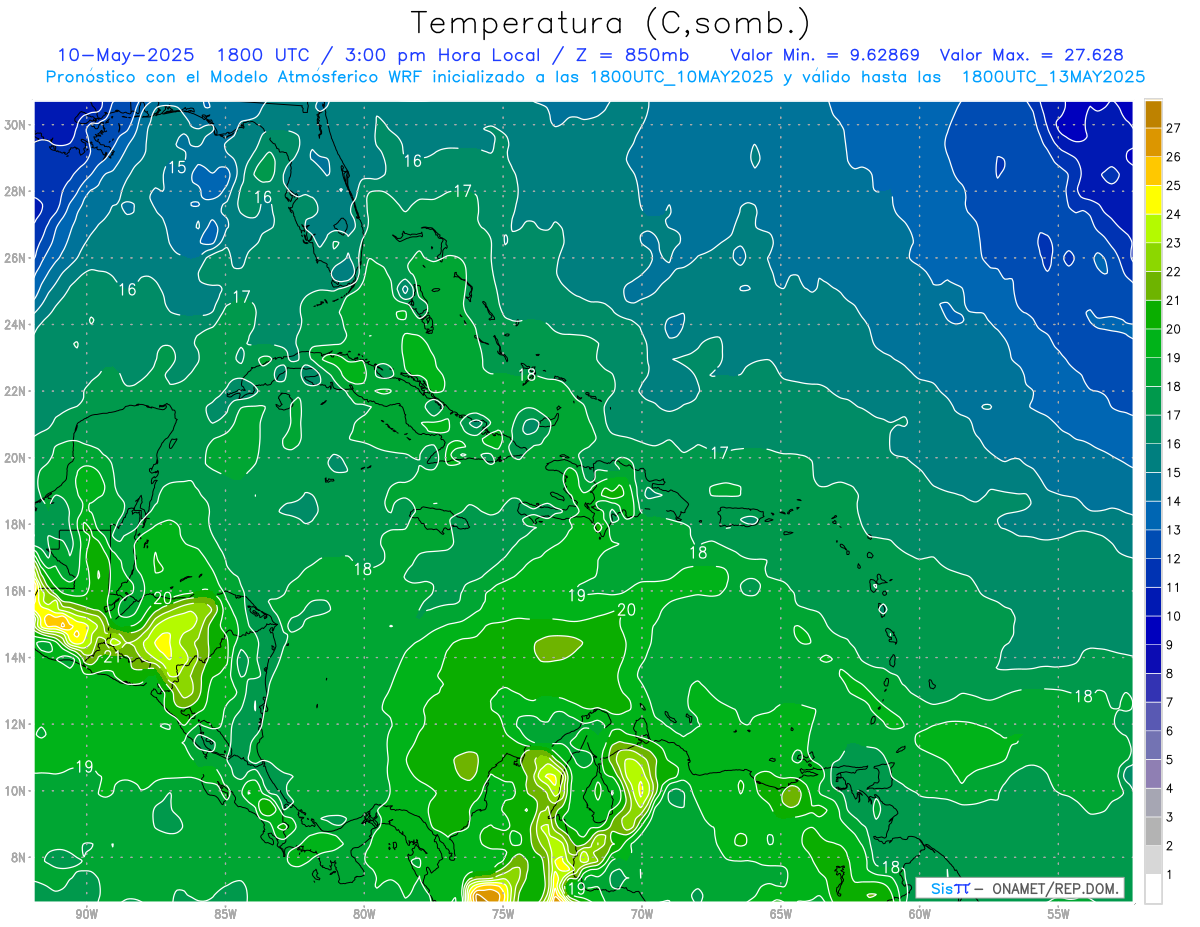Click the '11' value on the color scale
The height and width of the screenshot is (927, 1200).
[1173, 587]
